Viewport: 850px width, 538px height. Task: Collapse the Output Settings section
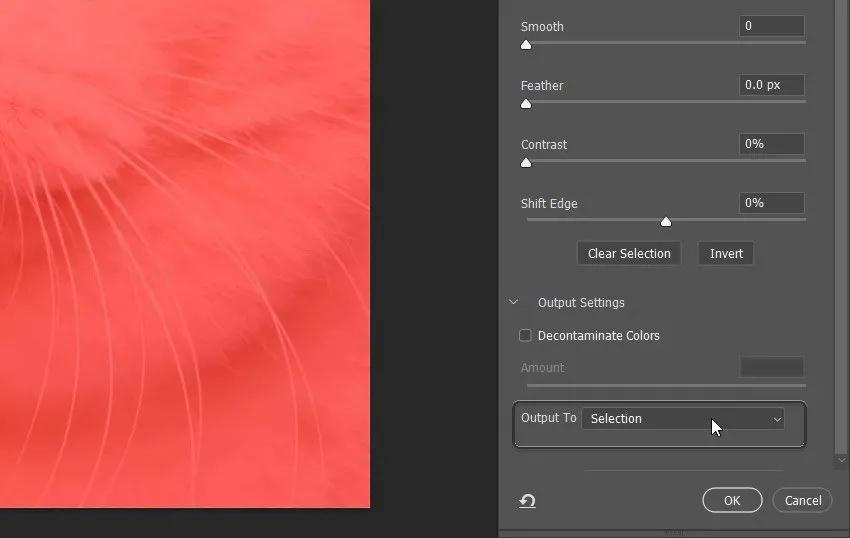pyautogui.click(x=513, y=302)
